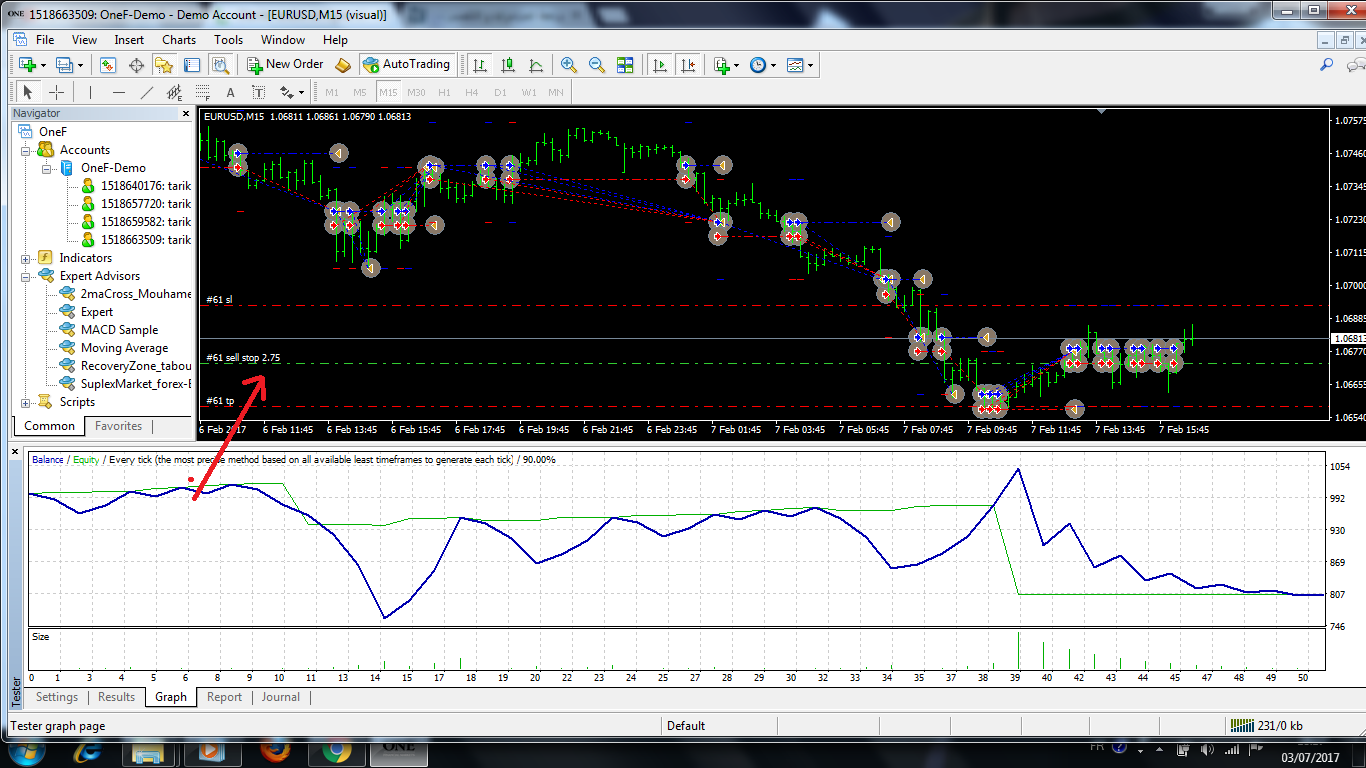Open the MetaEditor book icon
This screenshot has height=768, width=1366.
[343, 65]
